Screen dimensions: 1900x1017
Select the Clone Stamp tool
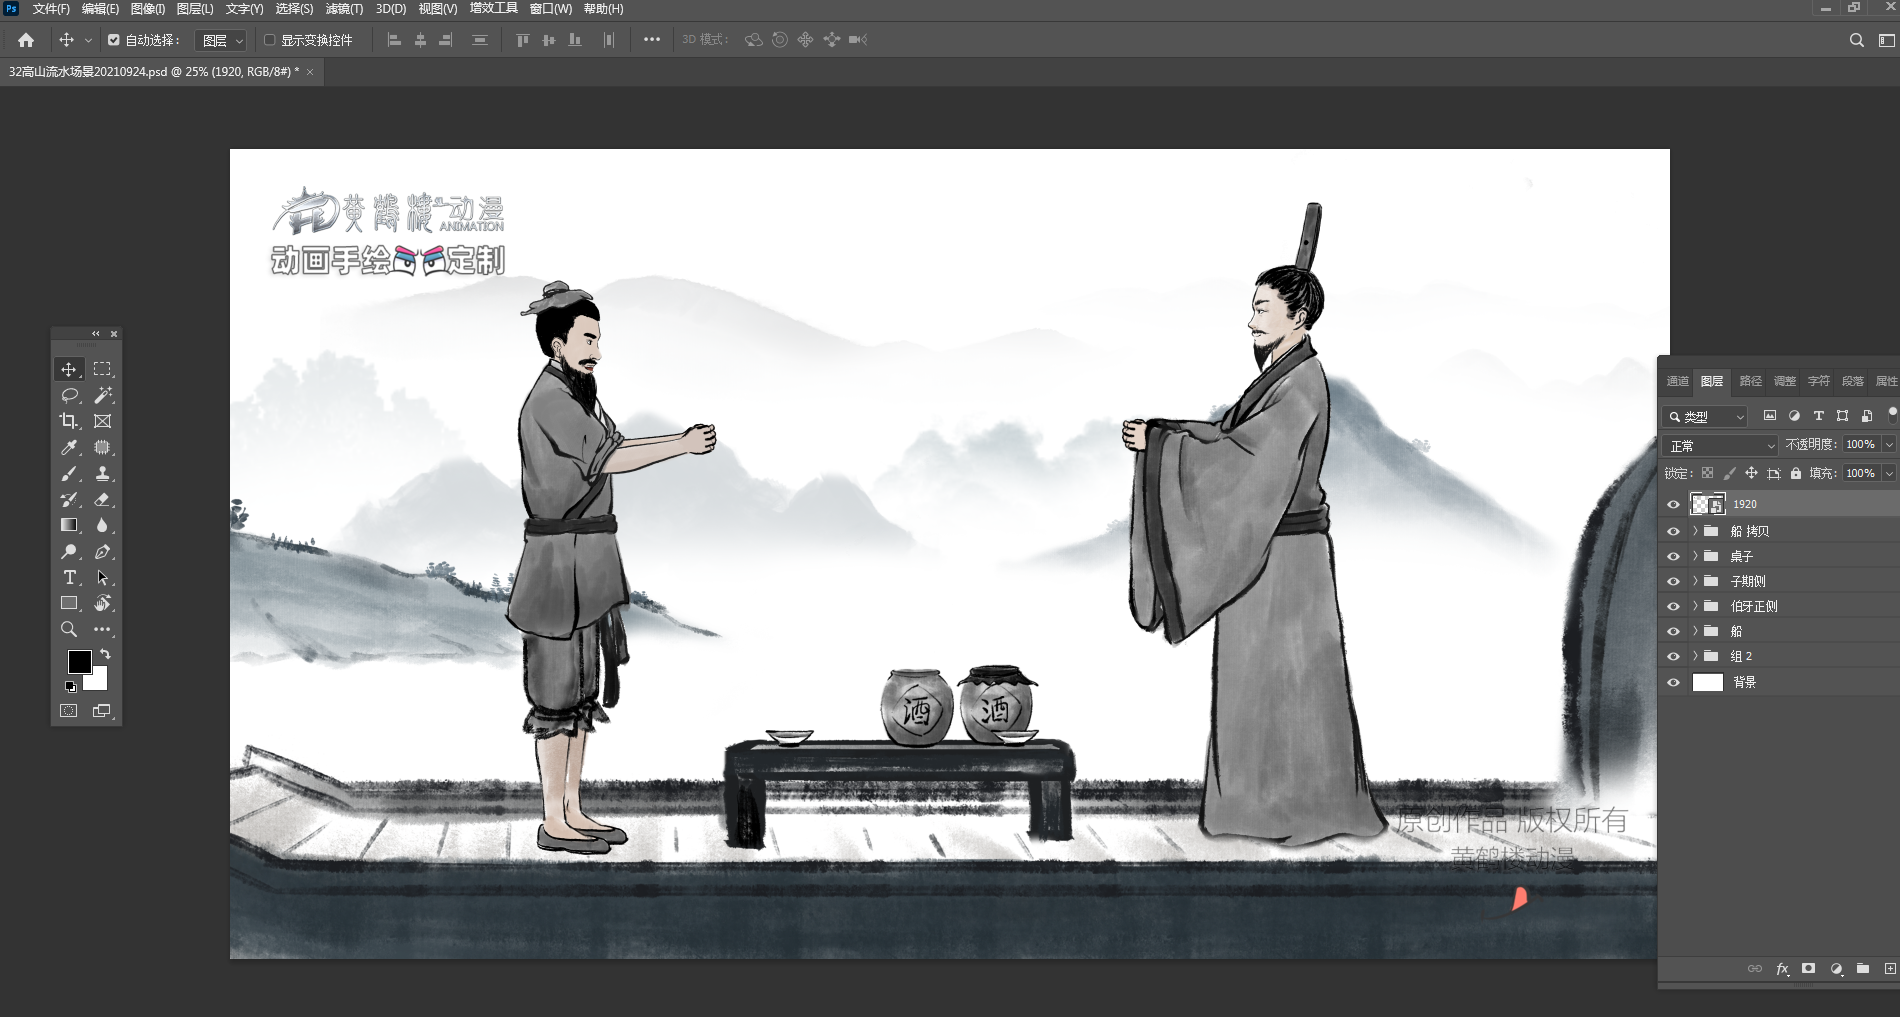click(x=102, y=474)
